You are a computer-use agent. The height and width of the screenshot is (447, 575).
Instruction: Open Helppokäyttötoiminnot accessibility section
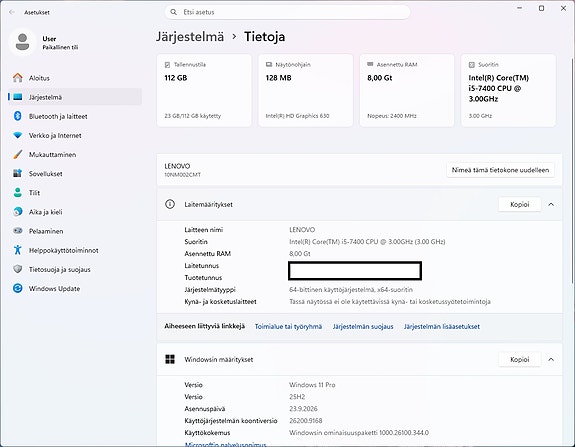pyautogui.click(x=75, y=250)
